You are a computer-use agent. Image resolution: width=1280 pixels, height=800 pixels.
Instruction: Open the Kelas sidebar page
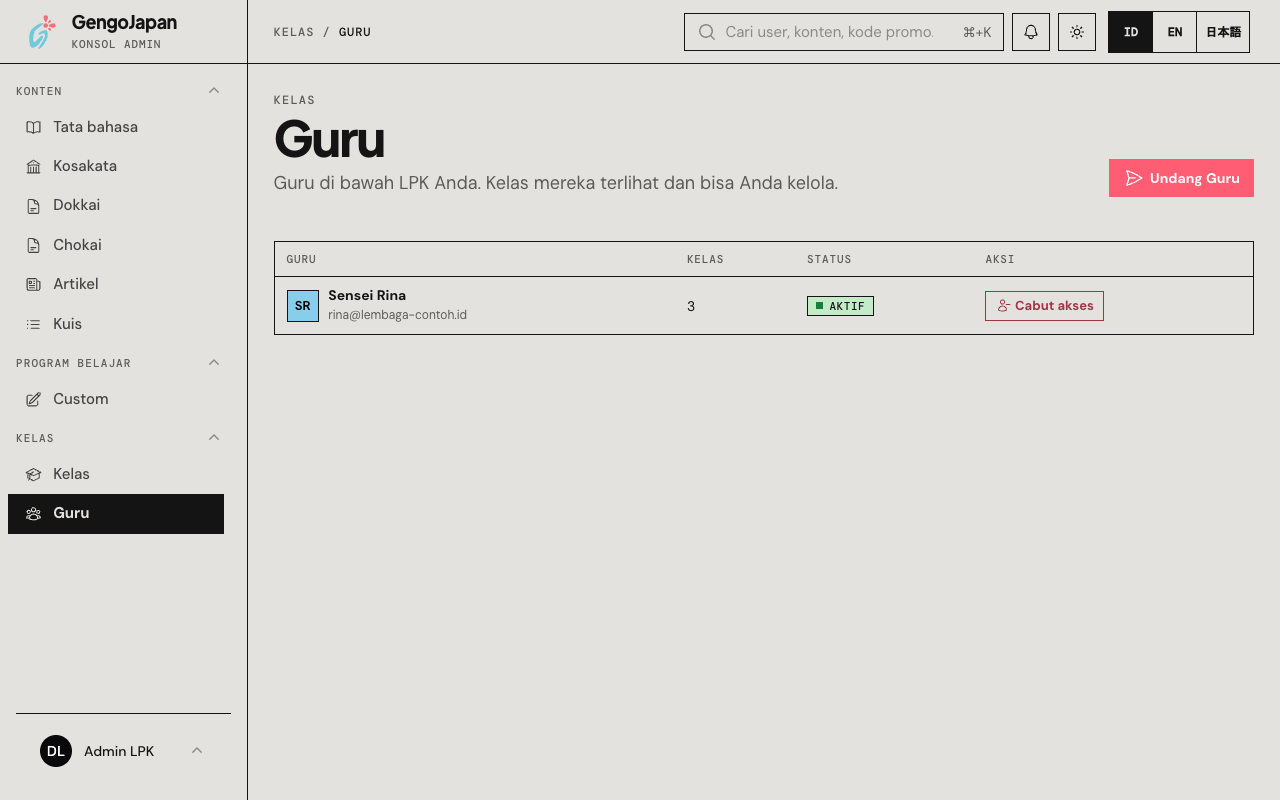tap(116, 474)
